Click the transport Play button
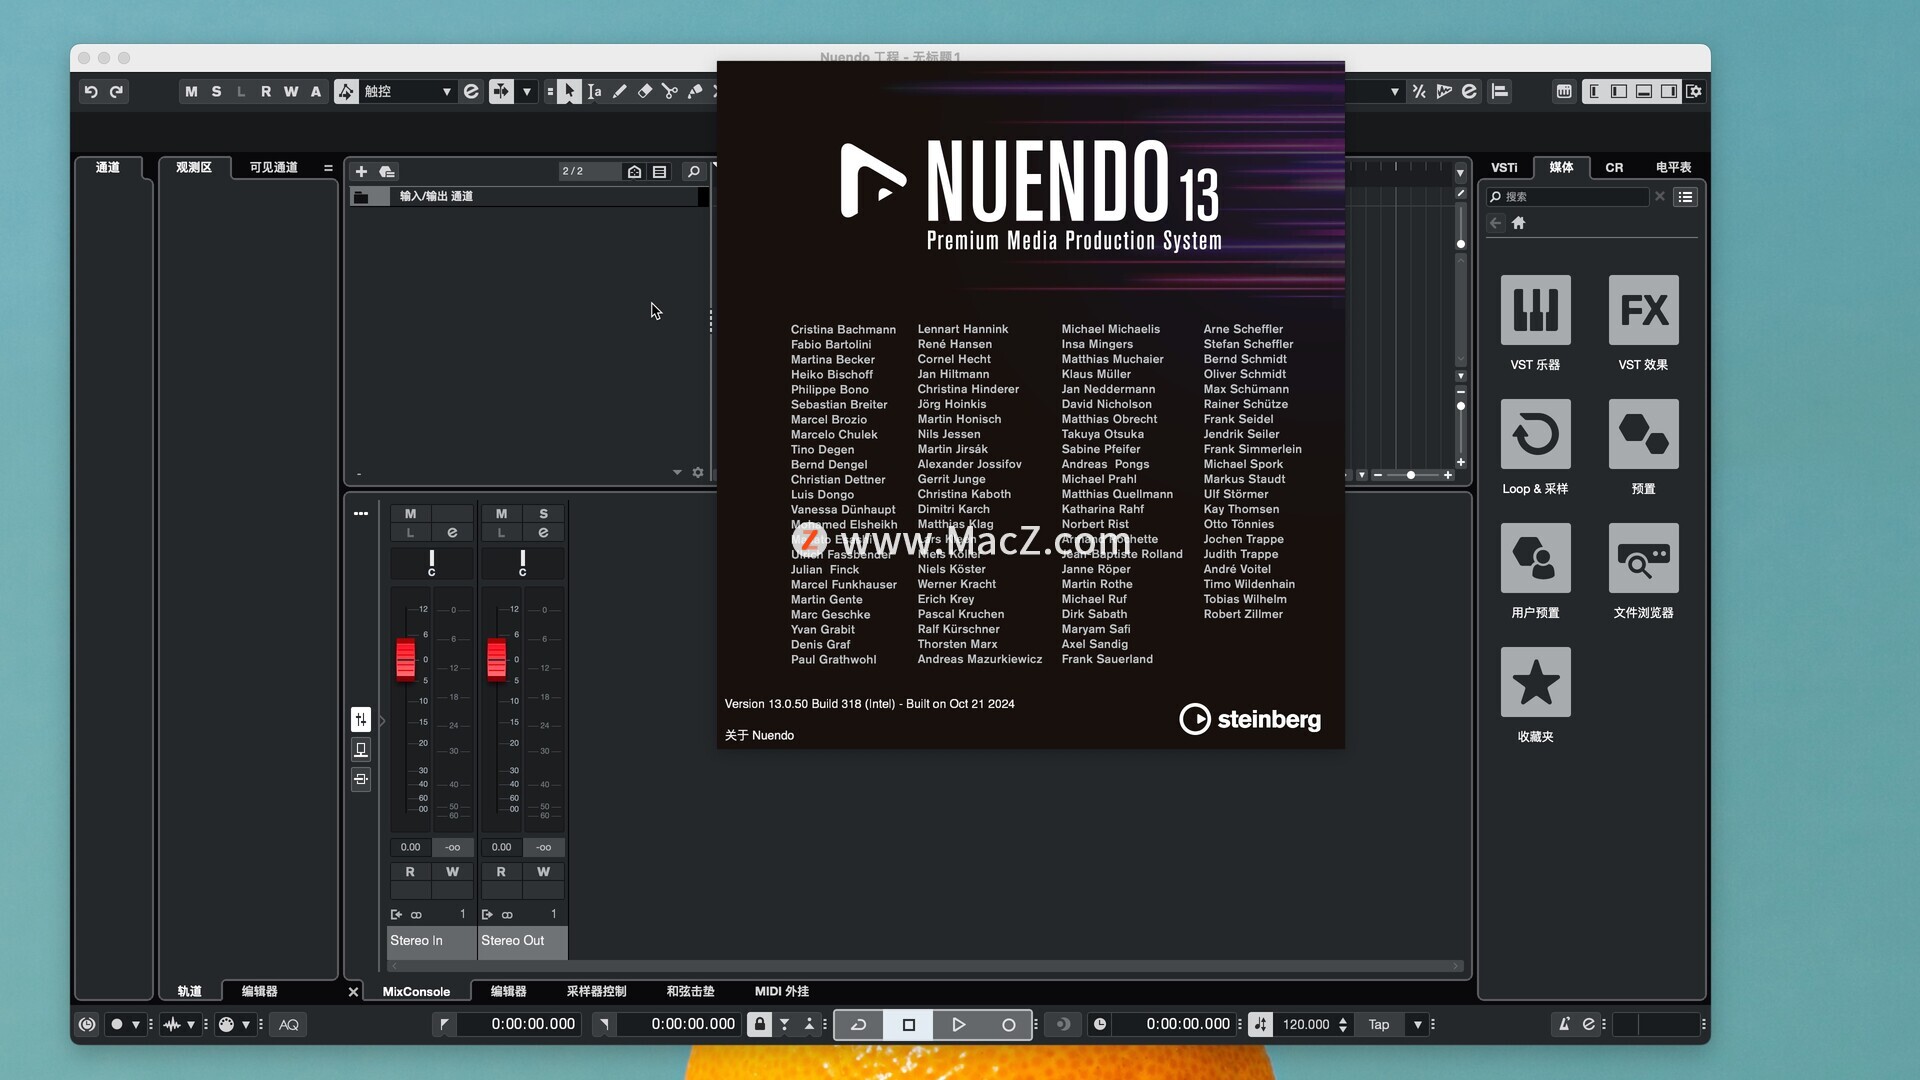Image resolution: width=1920 pixels, height=1080 pixels. (958, 1024)
